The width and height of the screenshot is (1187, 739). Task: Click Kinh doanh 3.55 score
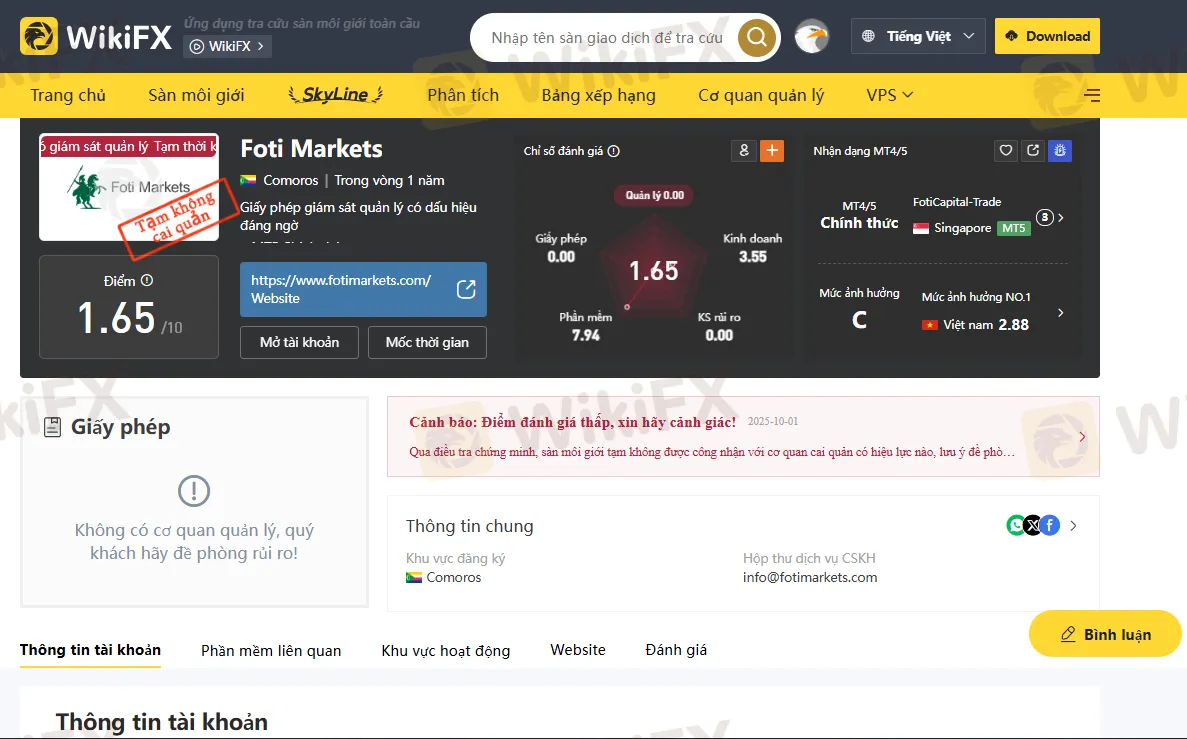752,248
